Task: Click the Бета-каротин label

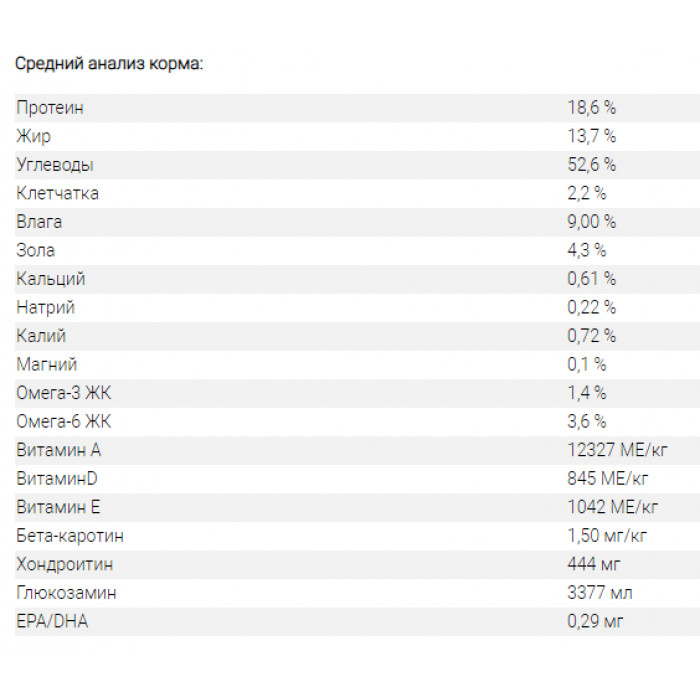Action: pos(70,536)
